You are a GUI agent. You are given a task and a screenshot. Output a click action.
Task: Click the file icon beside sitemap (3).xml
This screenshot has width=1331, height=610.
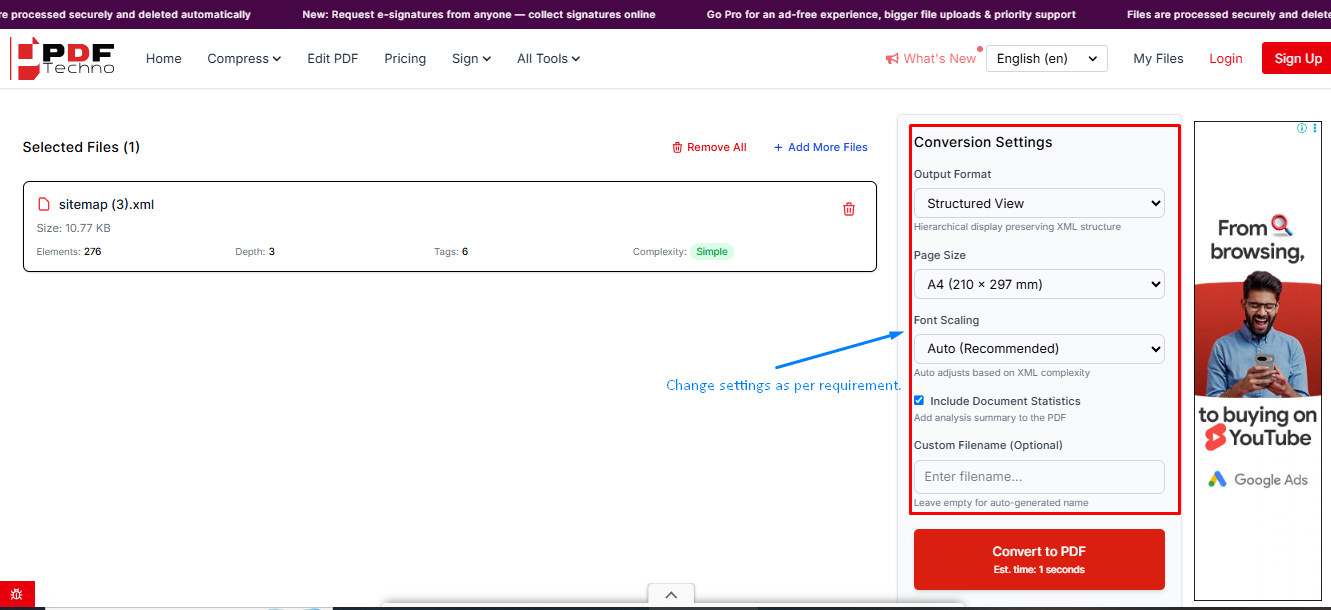(x=44, y=204)
